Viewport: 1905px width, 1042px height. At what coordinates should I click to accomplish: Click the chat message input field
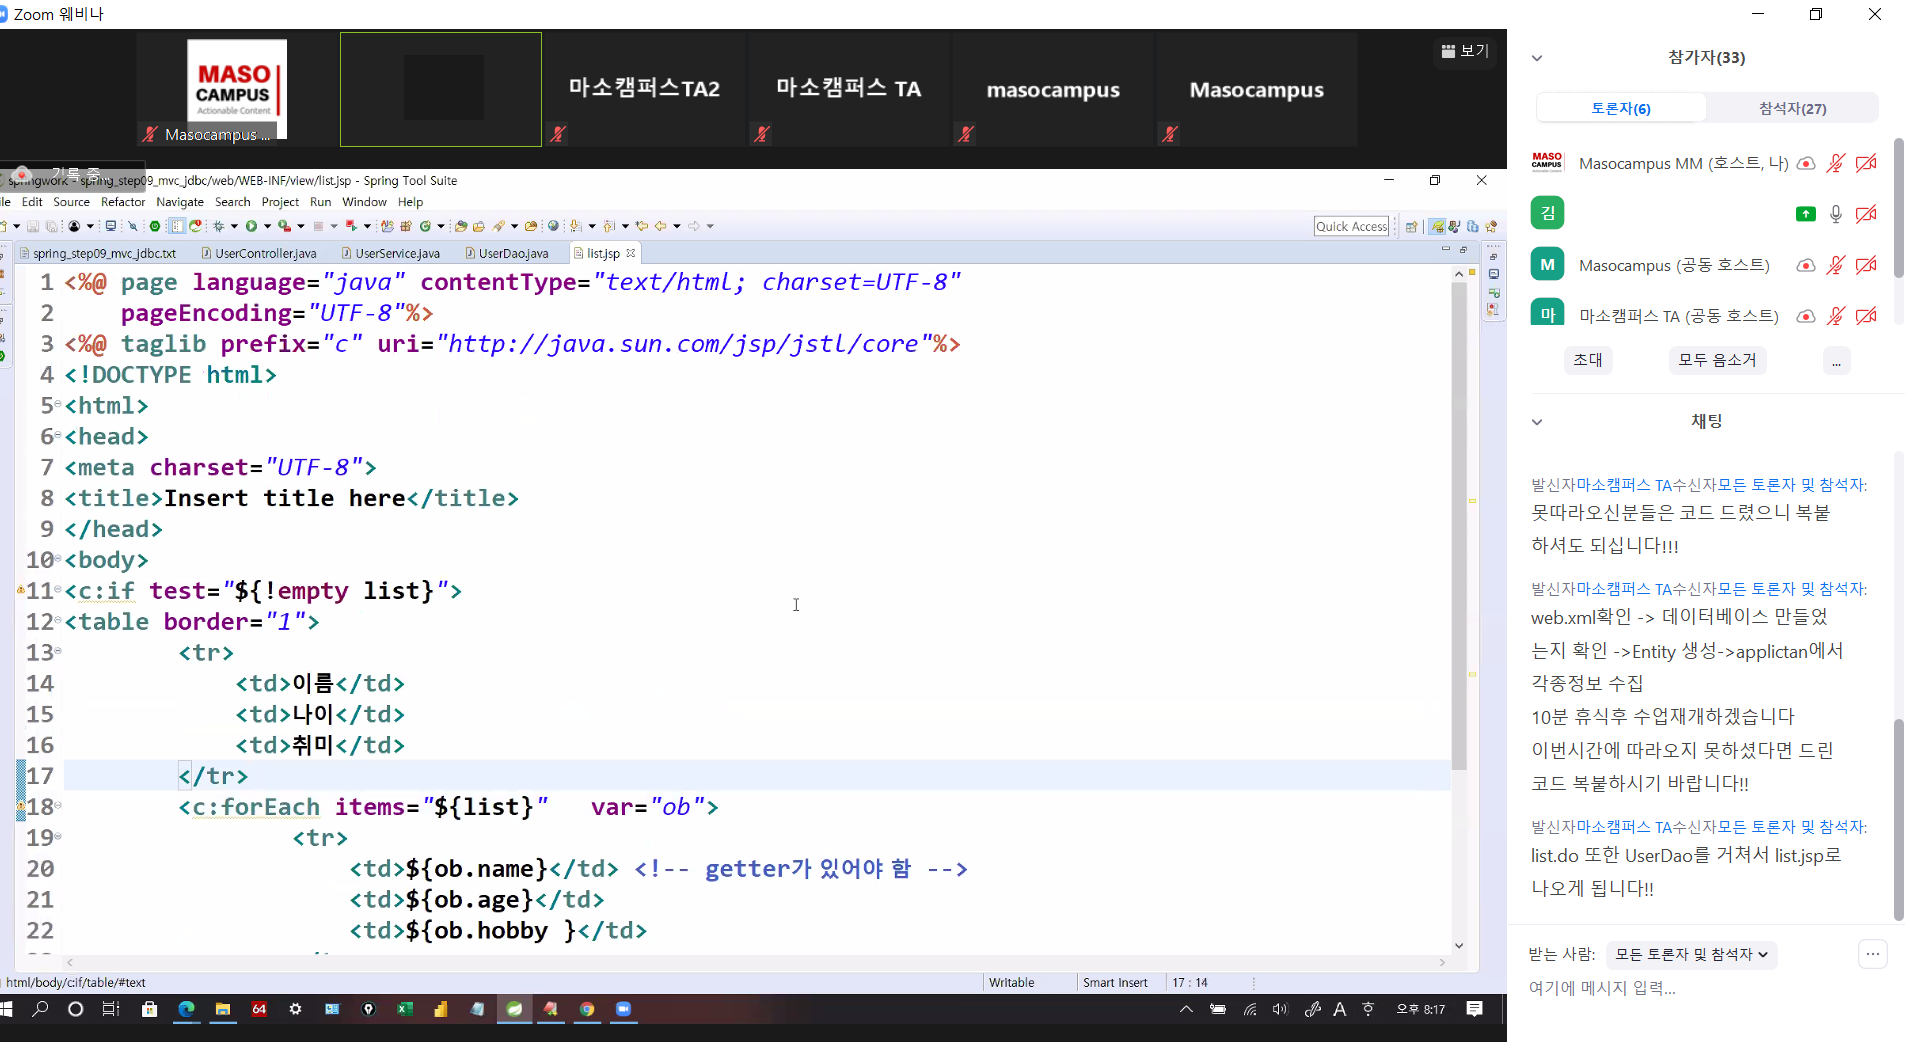tap(1700, 988)
